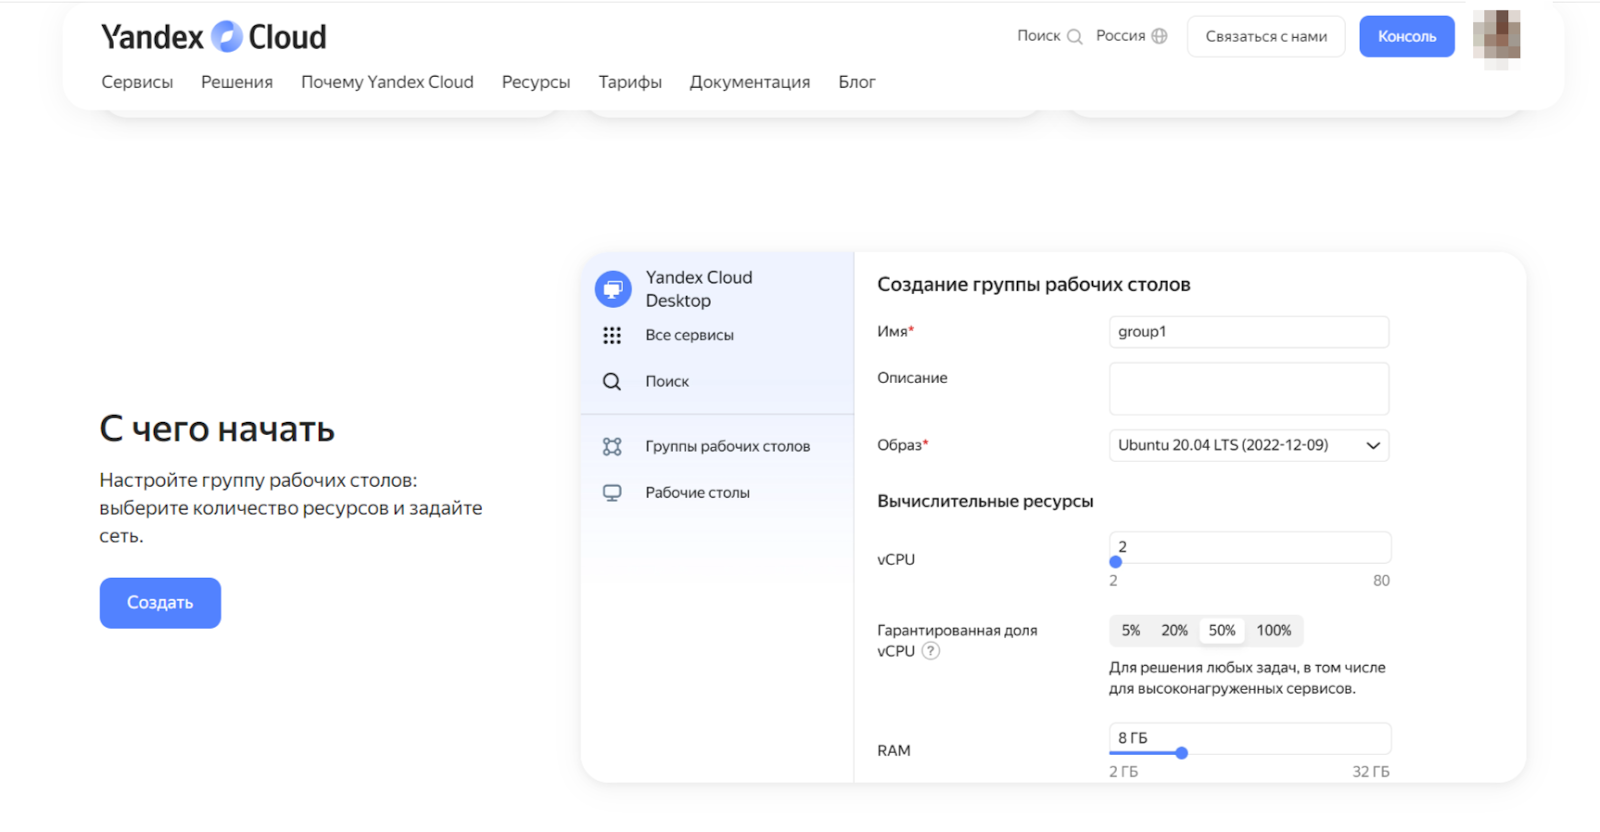Open the Сервисы menu
Image resolution: width=1600 pixels, height=832 pixels.
coord(137,82)
